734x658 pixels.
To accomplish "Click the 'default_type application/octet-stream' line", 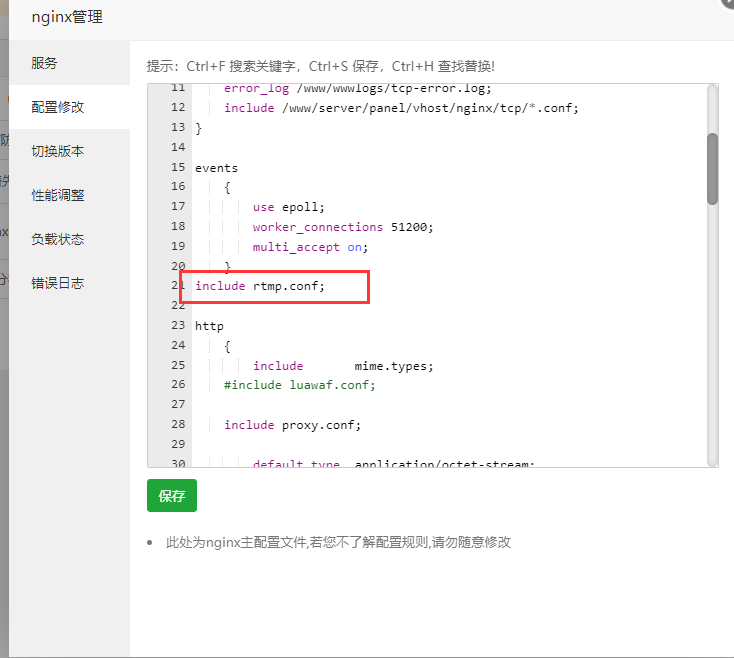I will (393, 463).
